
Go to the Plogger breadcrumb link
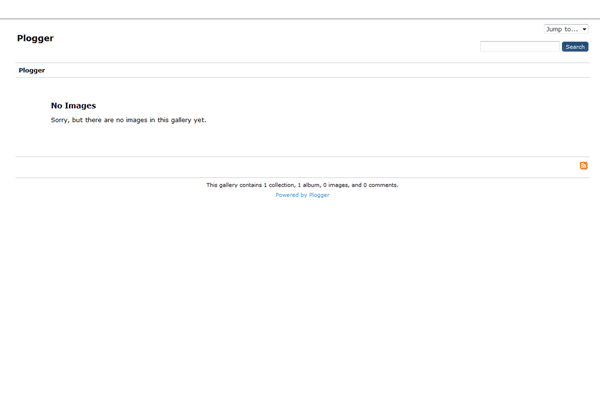[32, 70]
